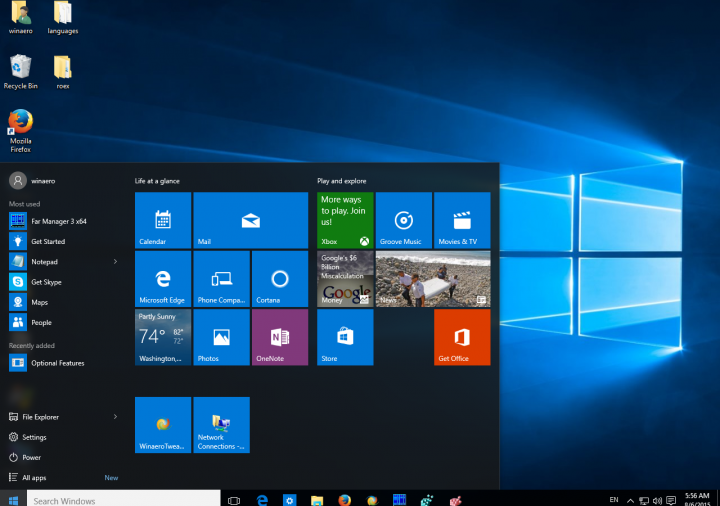Open the Cortana tile
Screen dimensions: 720x506
[279, 279]
